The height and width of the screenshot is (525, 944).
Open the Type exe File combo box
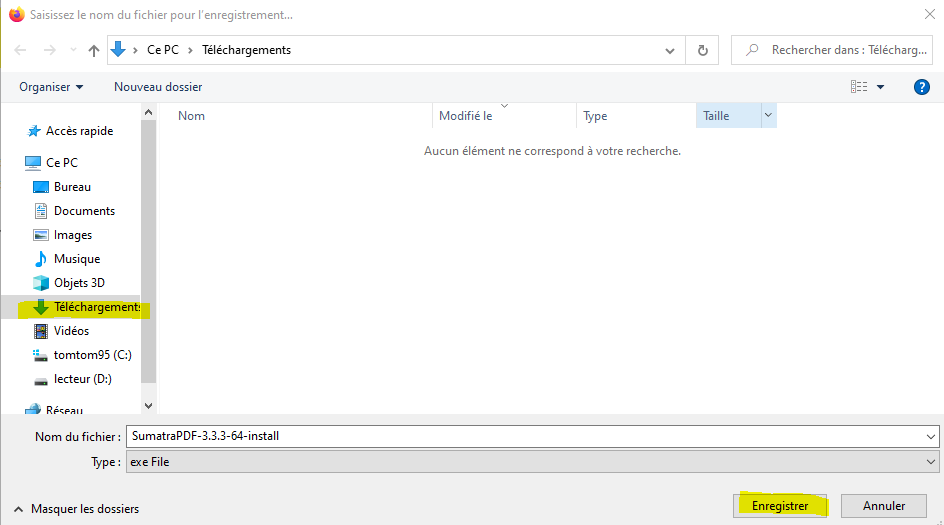pos(532,462)
